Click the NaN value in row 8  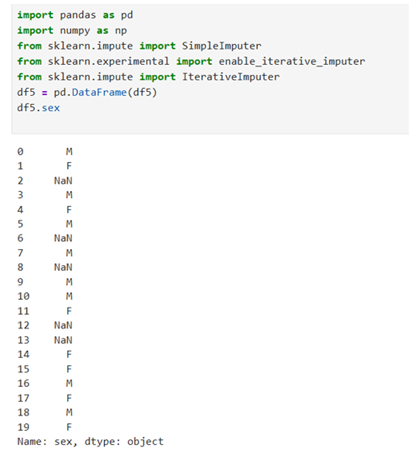(x=63, y=267)
